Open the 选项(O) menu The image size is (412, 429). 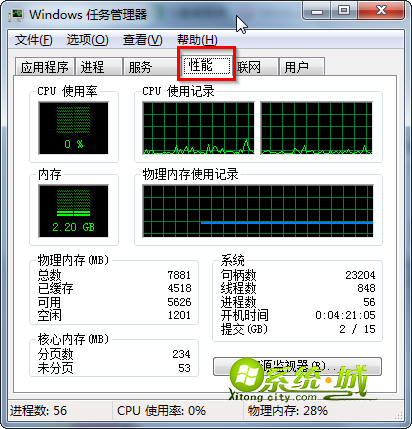pos(87,40)
